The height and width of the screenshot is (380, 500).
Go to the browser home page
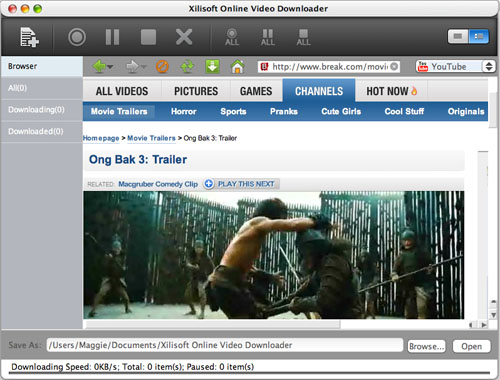coord(237,66)
